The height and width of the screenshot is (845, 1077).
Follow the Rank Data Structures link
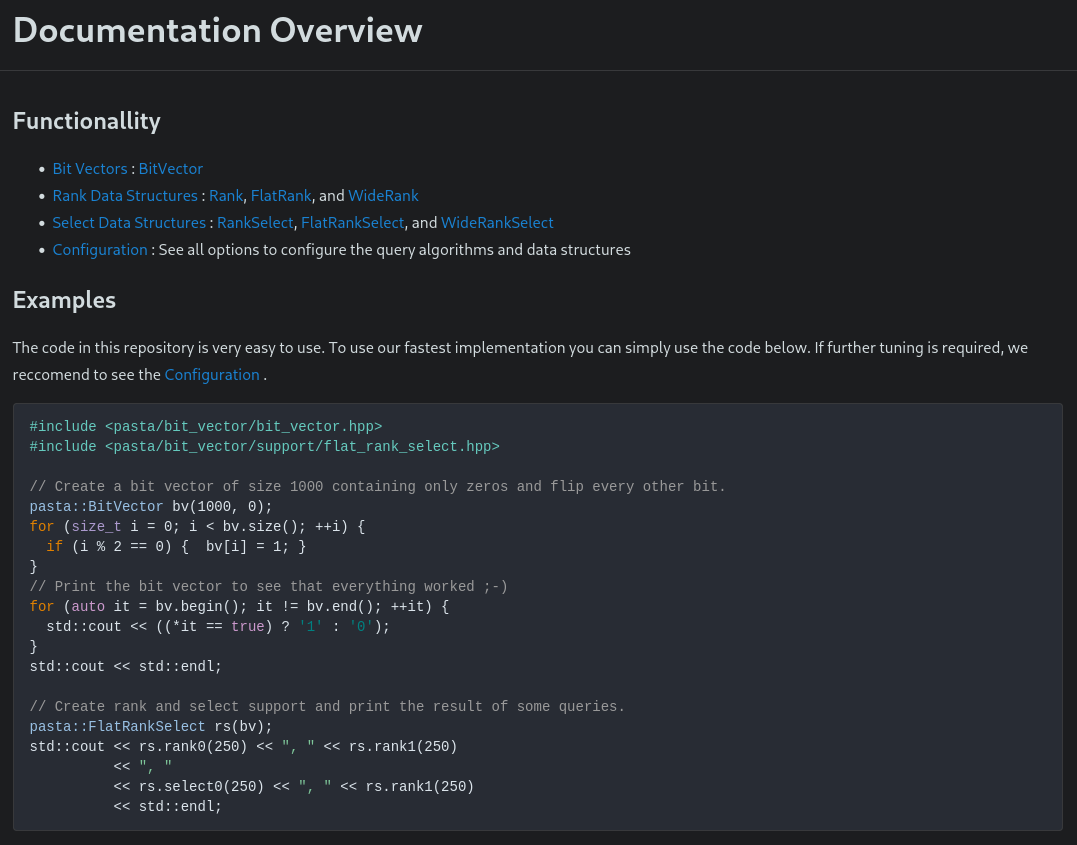pos(125,196)
